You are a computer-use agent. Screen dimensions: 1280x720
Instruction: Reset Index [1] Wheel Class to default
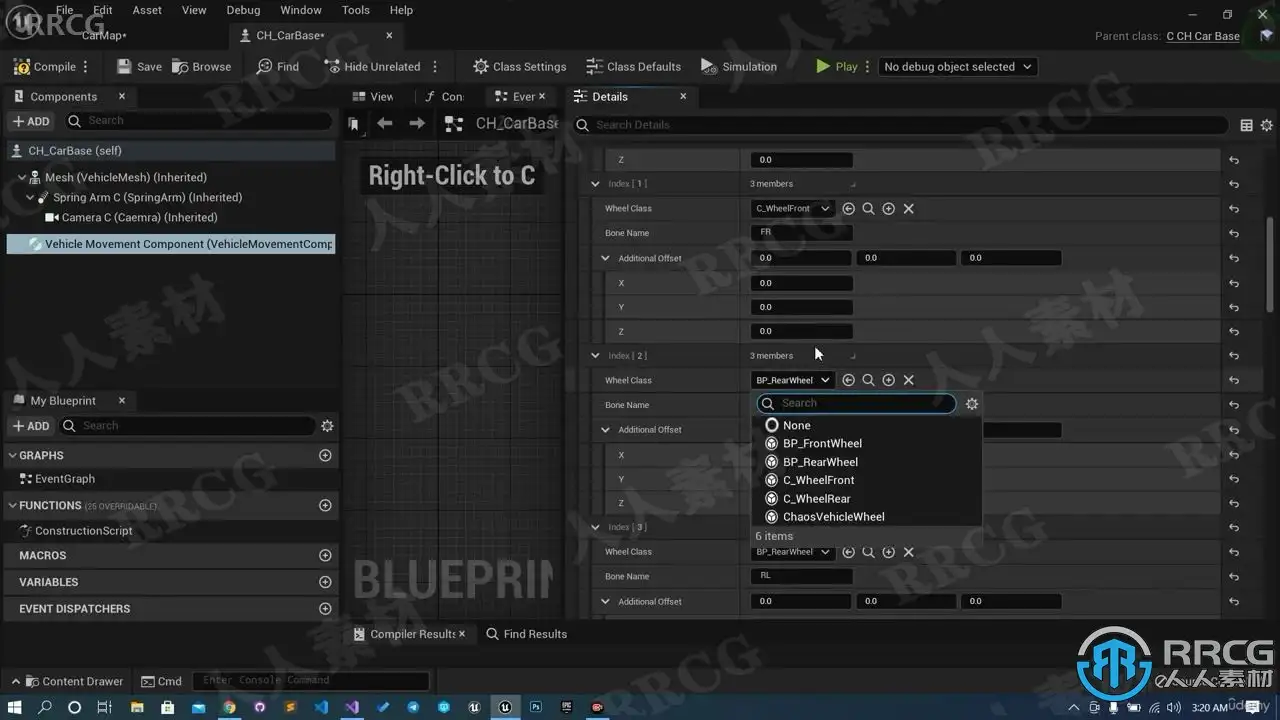tap(1234, 209)
